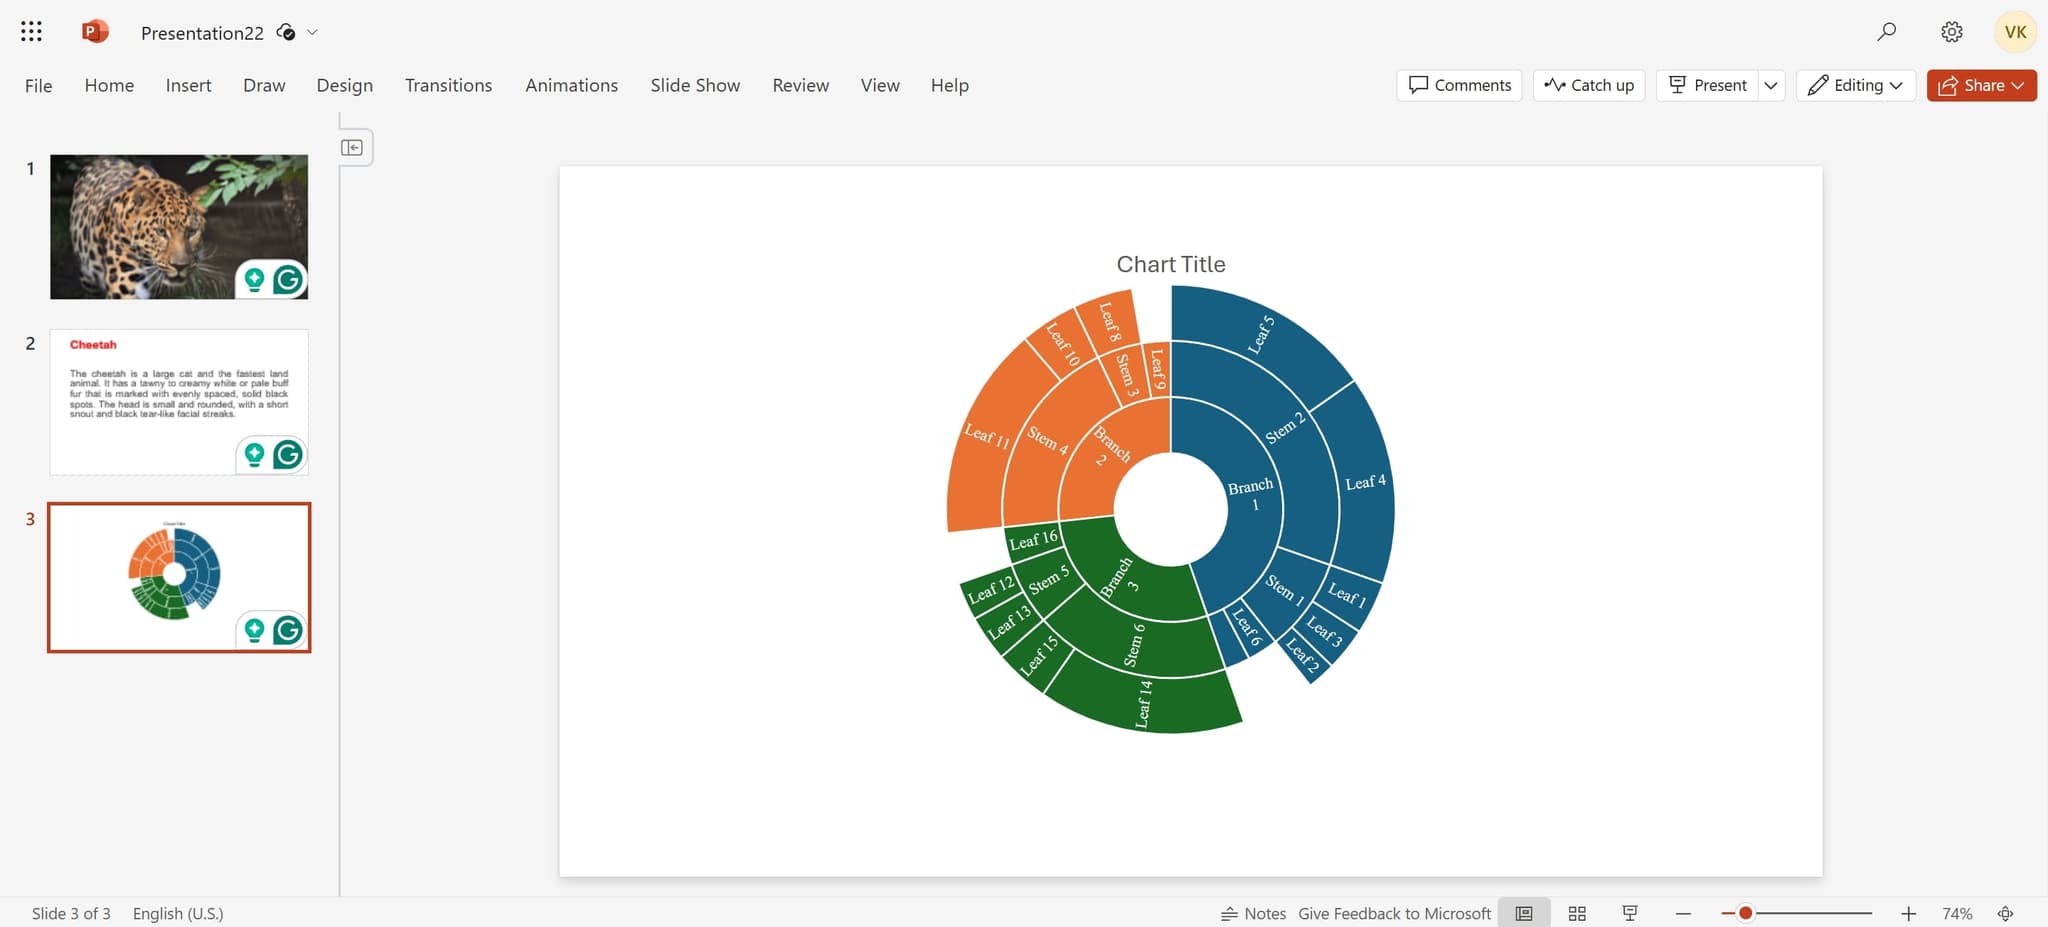Screen dimensions: 2048x927
Task: Open the Insert tab
Action: point(188,85)
